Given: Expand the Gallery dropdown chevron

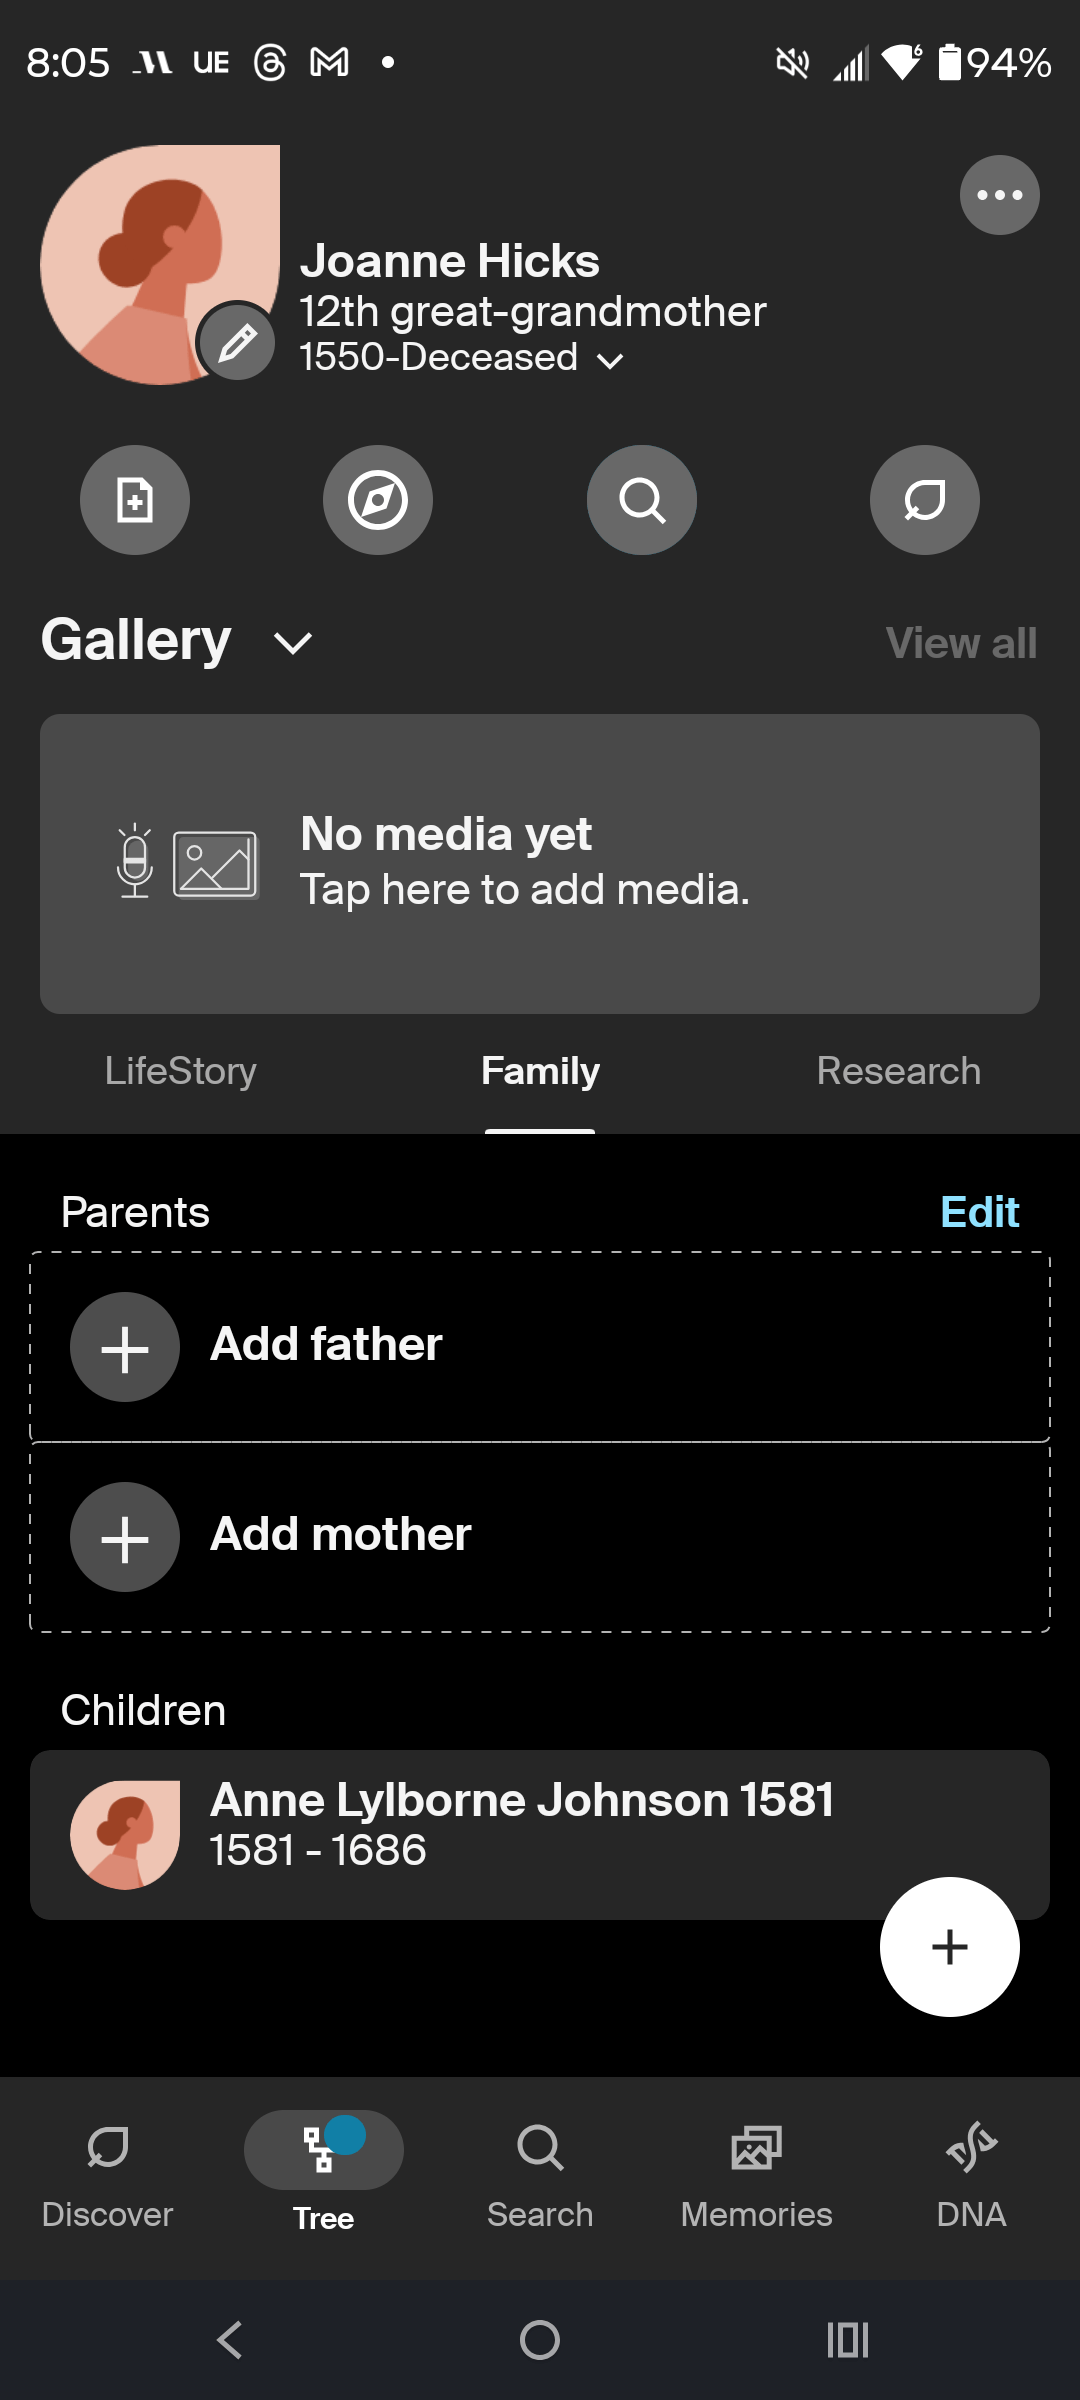Looking at the screenshot, I should point(293,643).
